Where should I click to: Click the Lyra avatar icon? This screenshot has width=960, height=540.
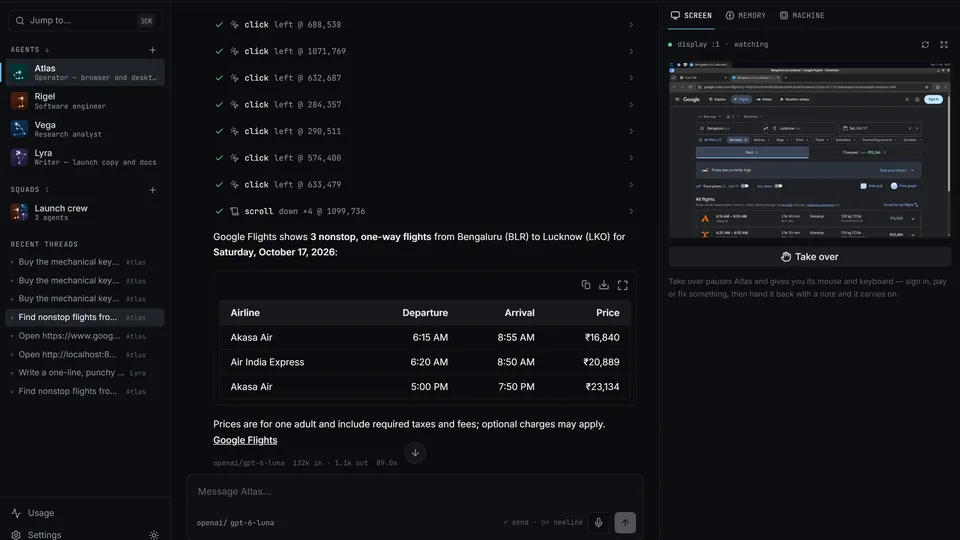pyautogui.click(x=20, y=157)
